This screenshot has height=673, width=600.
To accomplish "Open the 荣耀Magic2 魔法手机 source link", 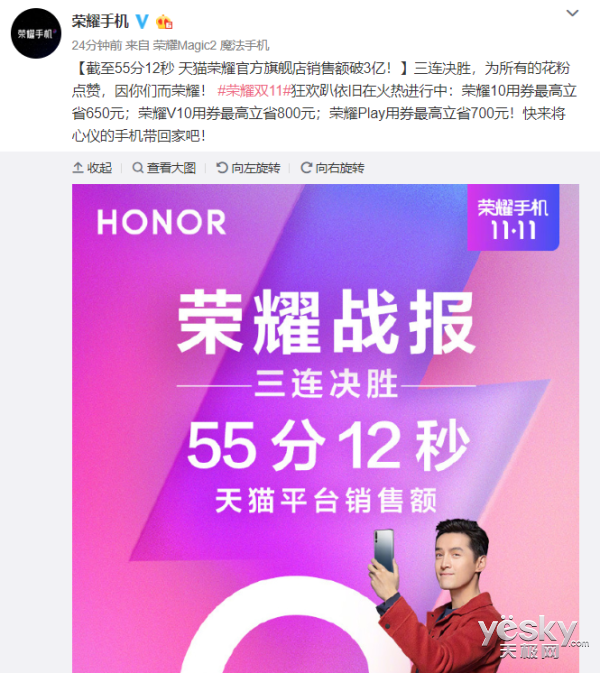I will (211, 45).
